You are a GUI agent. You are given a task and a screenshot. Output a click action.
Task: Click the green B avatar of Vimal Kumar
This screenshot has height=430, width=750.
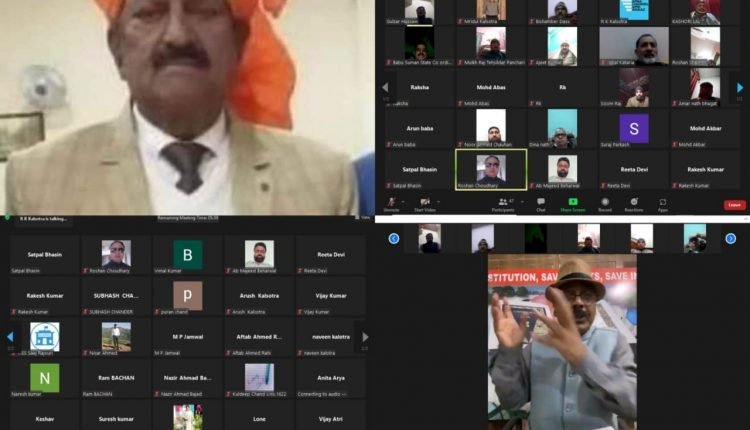[188, 254]
